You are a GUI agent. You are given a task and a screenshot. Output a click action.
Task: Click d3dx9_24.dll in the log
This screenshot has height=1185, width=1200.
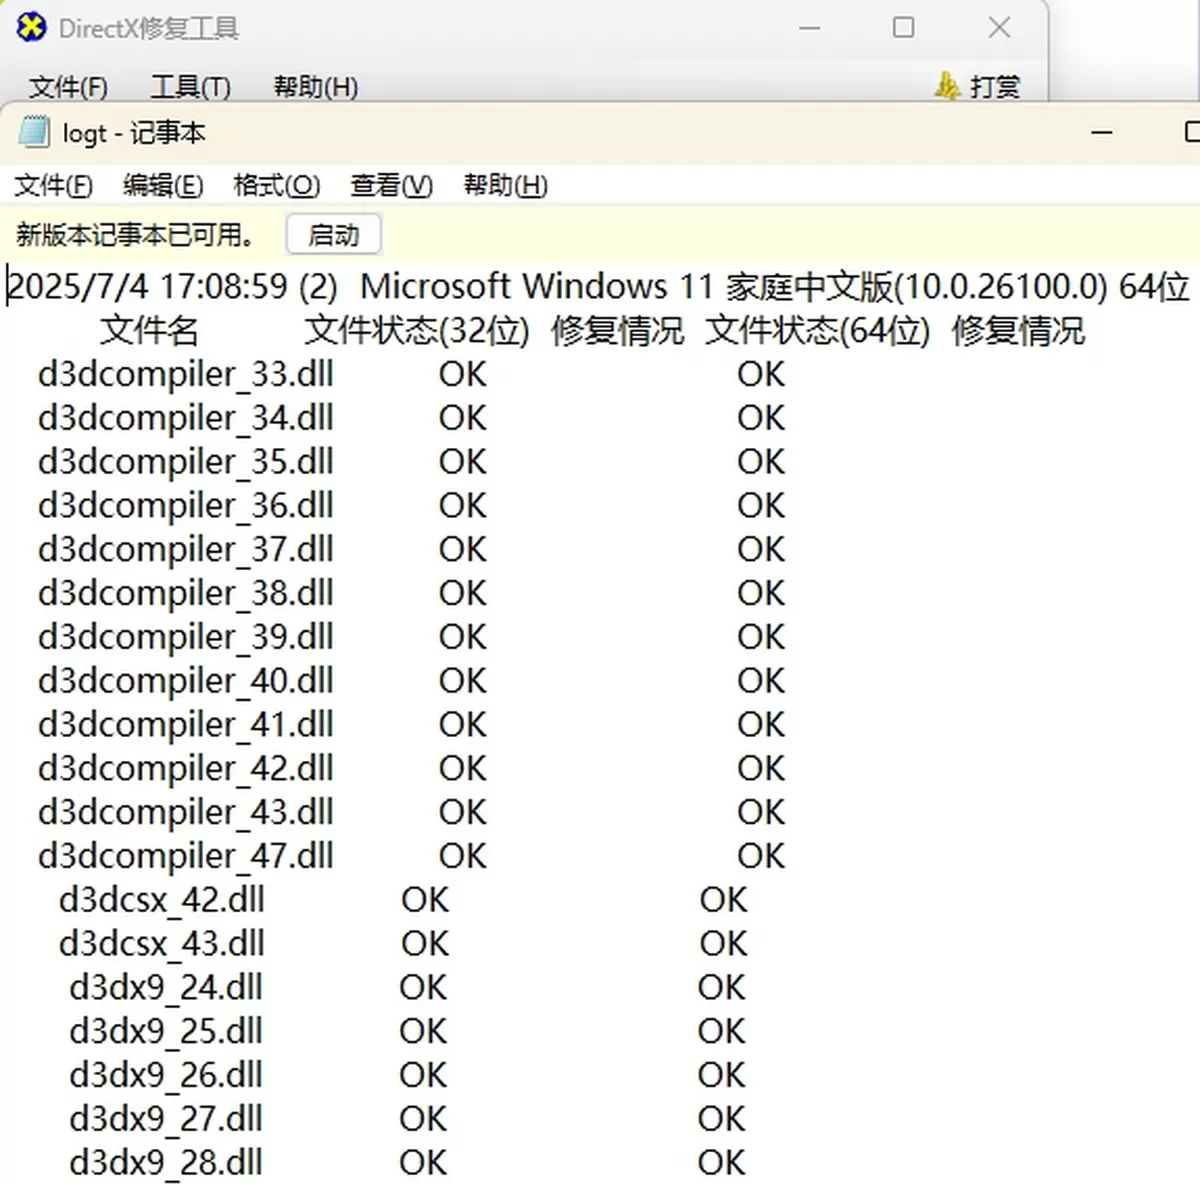166,988
